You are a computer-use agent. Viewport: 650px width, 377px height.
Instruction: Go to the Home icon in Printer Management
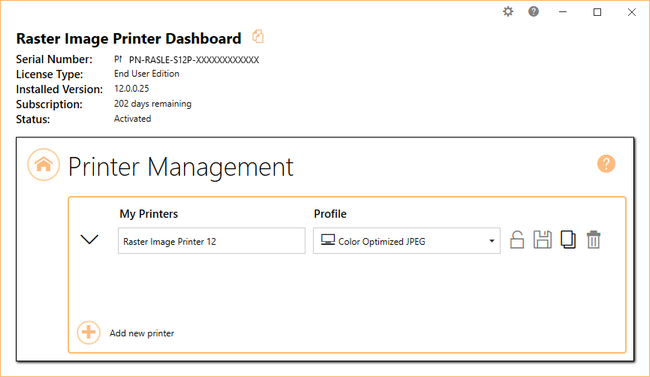click(x=44, y=165)
